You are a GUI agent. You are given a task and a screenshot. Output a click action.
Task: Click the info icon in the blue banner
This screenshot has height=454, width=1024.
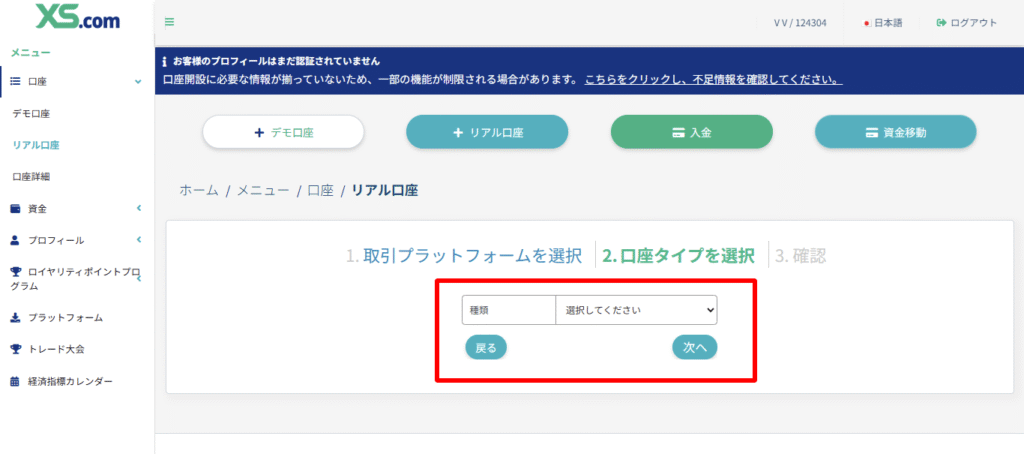tap(165, 62)
